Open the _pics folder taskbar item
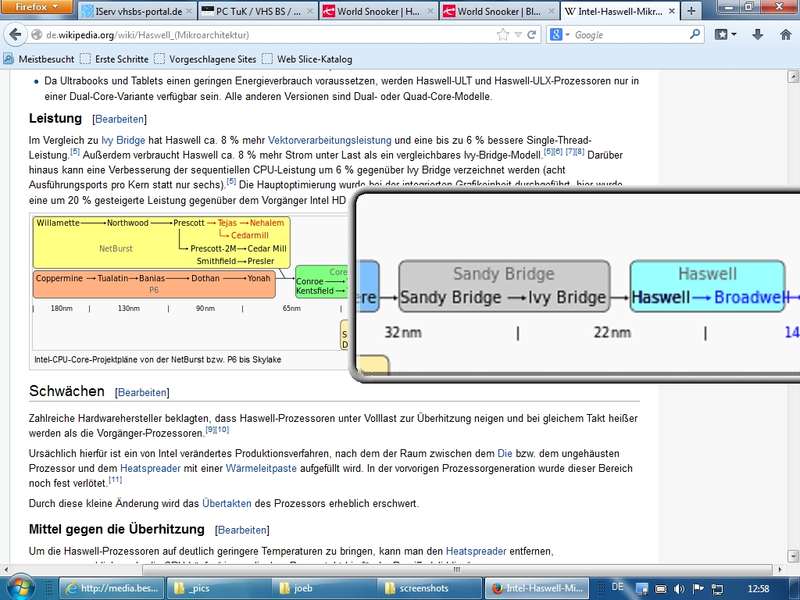This screenshot has width=800, height=600. 219,588
